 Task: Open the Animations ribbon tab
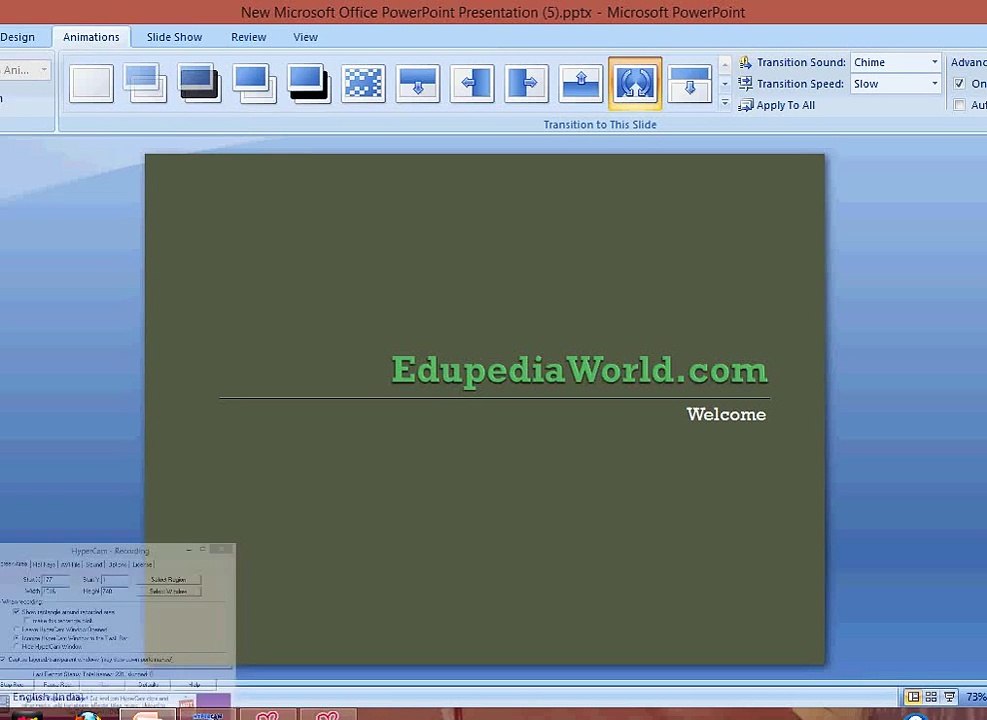[x=91, y=37]
